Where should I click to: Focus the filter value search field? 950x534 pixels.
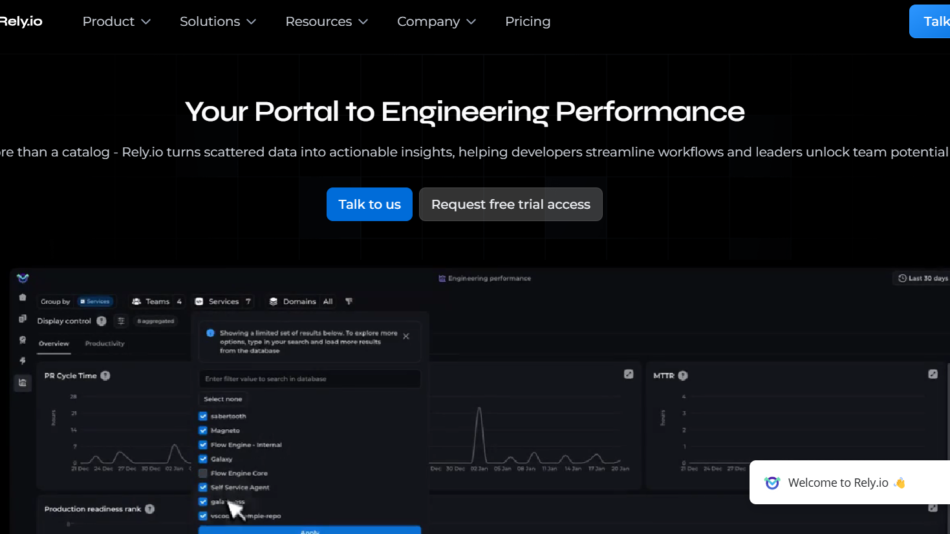click(310, 379)
